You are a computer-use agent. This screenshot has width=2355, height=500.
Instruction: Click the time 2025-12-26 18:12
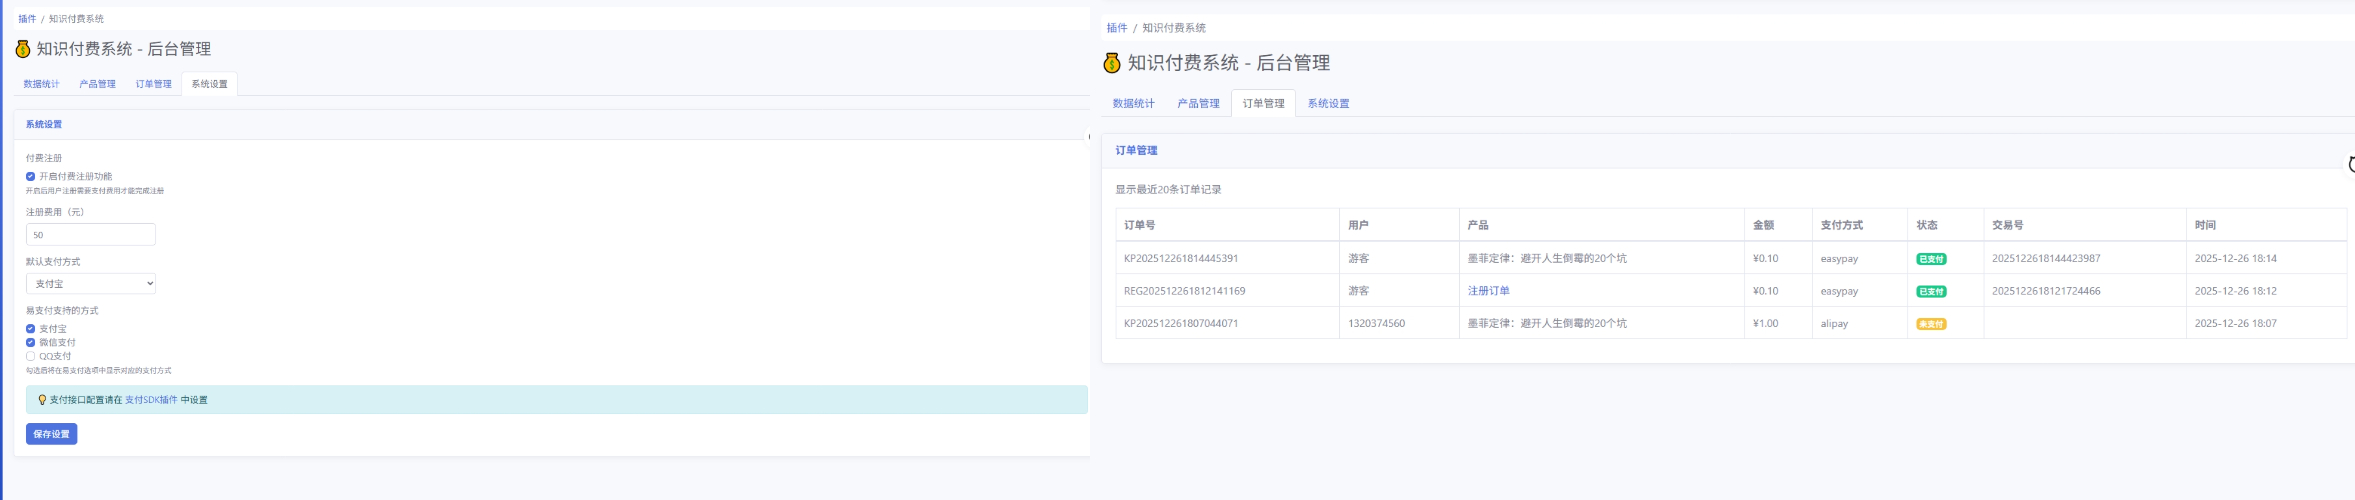[2236, 291]
